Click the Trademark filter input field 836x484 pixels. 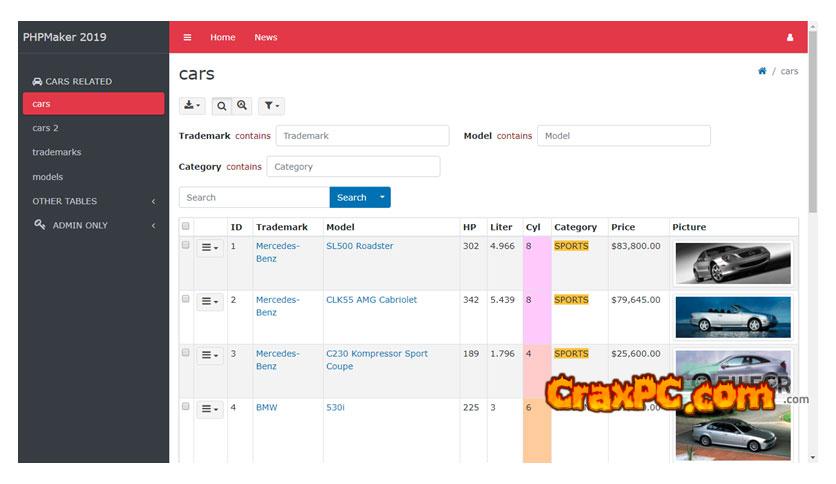pyautogui.click(x=362, y=136)
